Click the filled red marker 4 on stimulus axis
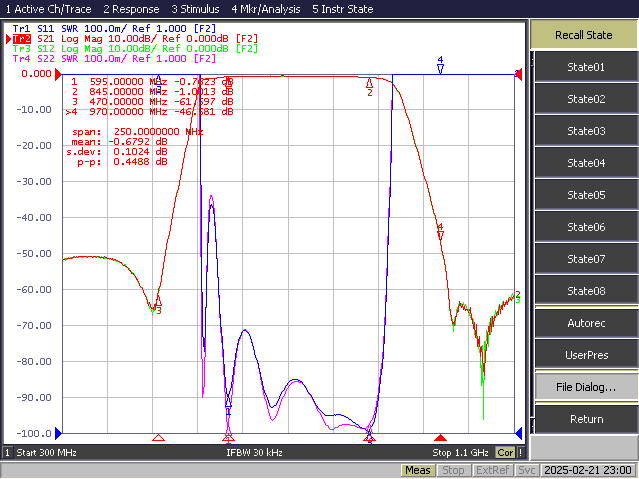This screenshot has height=479, width=639. (440, 438)
